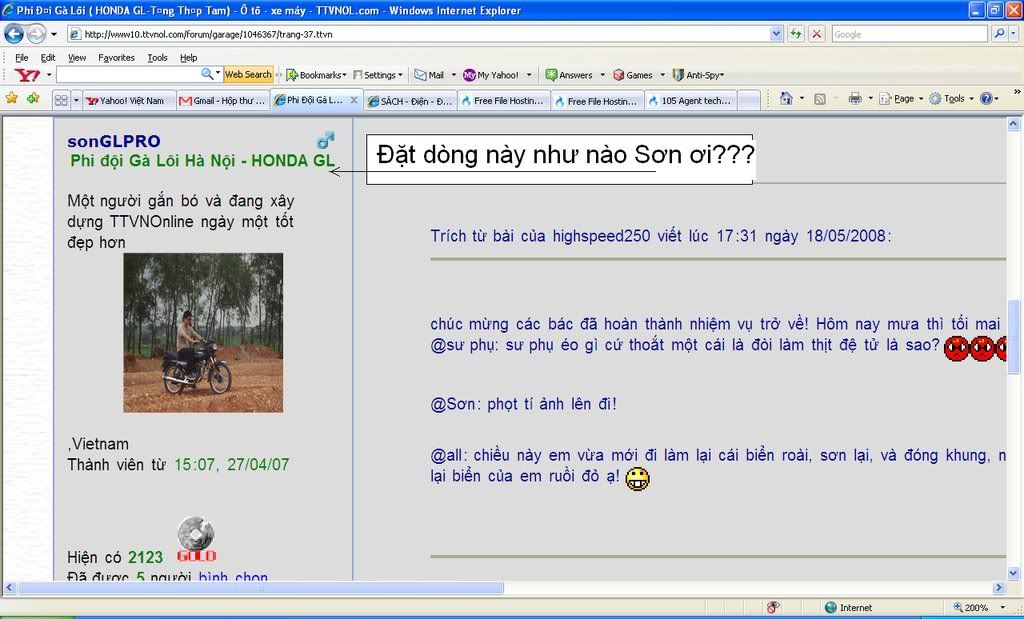
Task: Open the Help question mark icon
Action: [986, 99]
